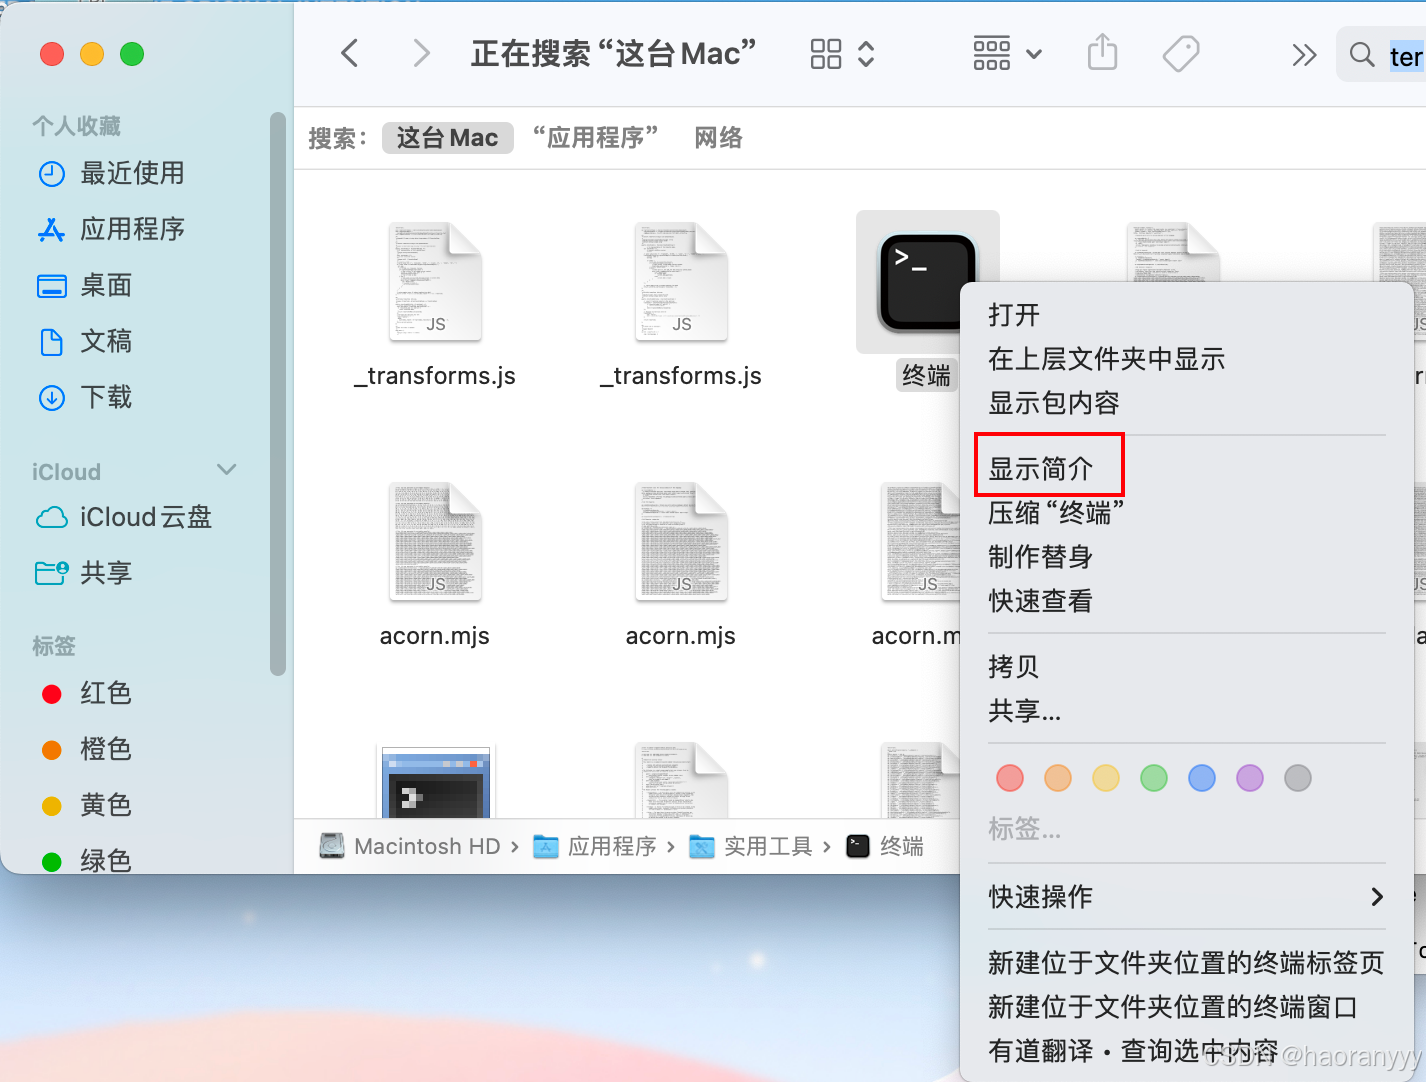
Task: Select the second acorn.mjs file icon
Action: [x=681, y=542]
